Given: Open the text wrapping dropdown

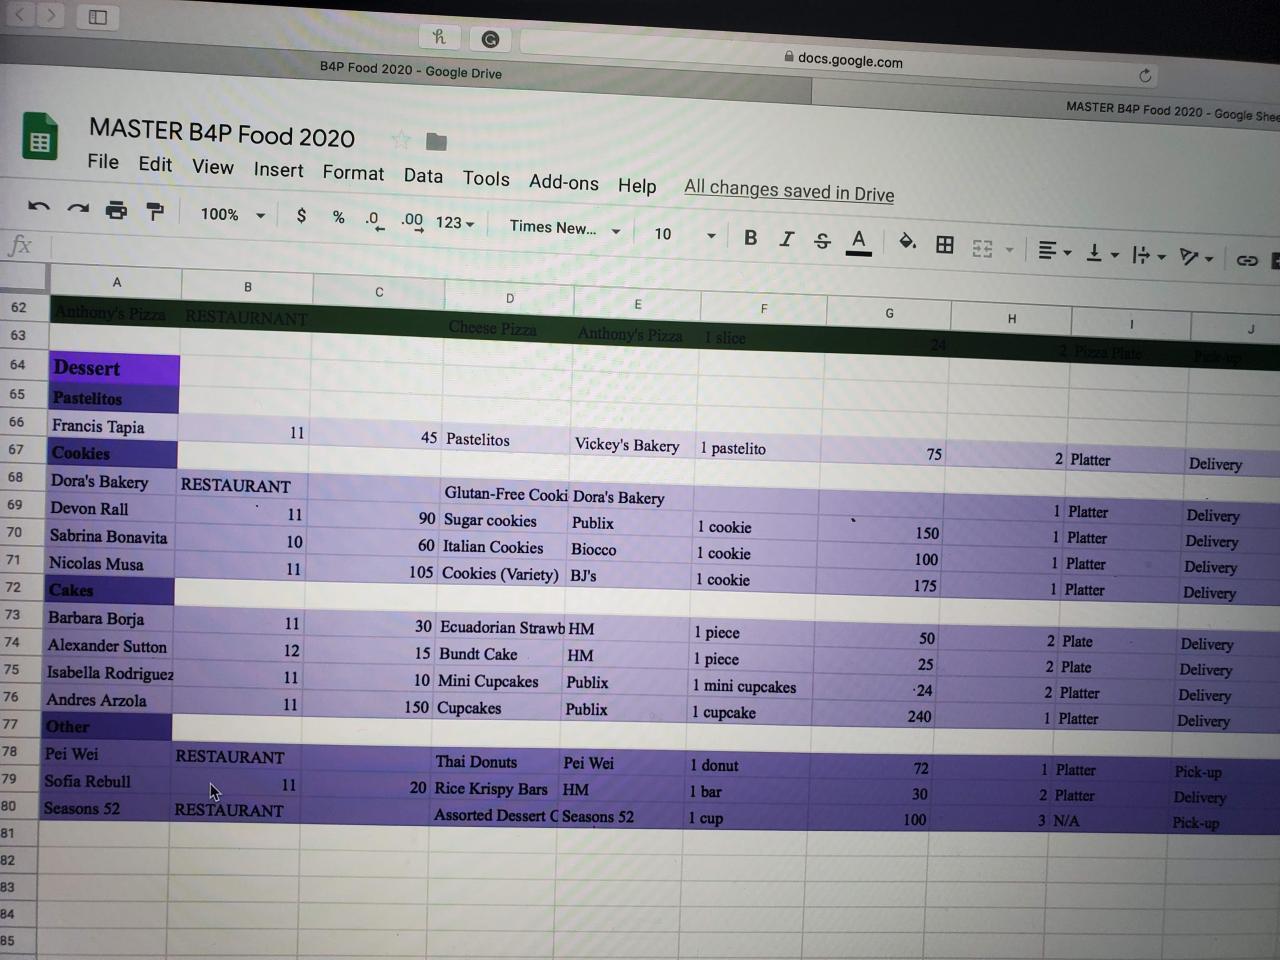Looking at the screenshot, I should tap(1148, 256).
